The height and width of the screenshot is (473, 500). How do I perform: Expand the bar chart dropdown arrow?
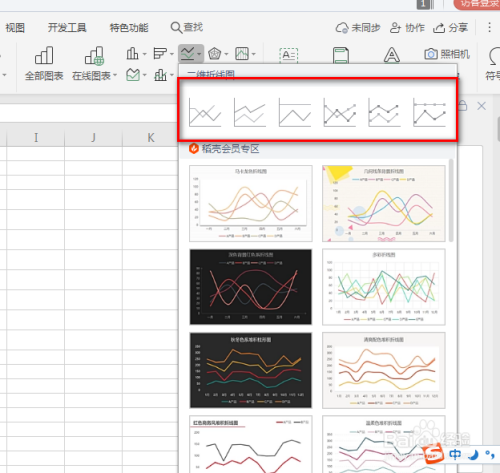(172, 54)
